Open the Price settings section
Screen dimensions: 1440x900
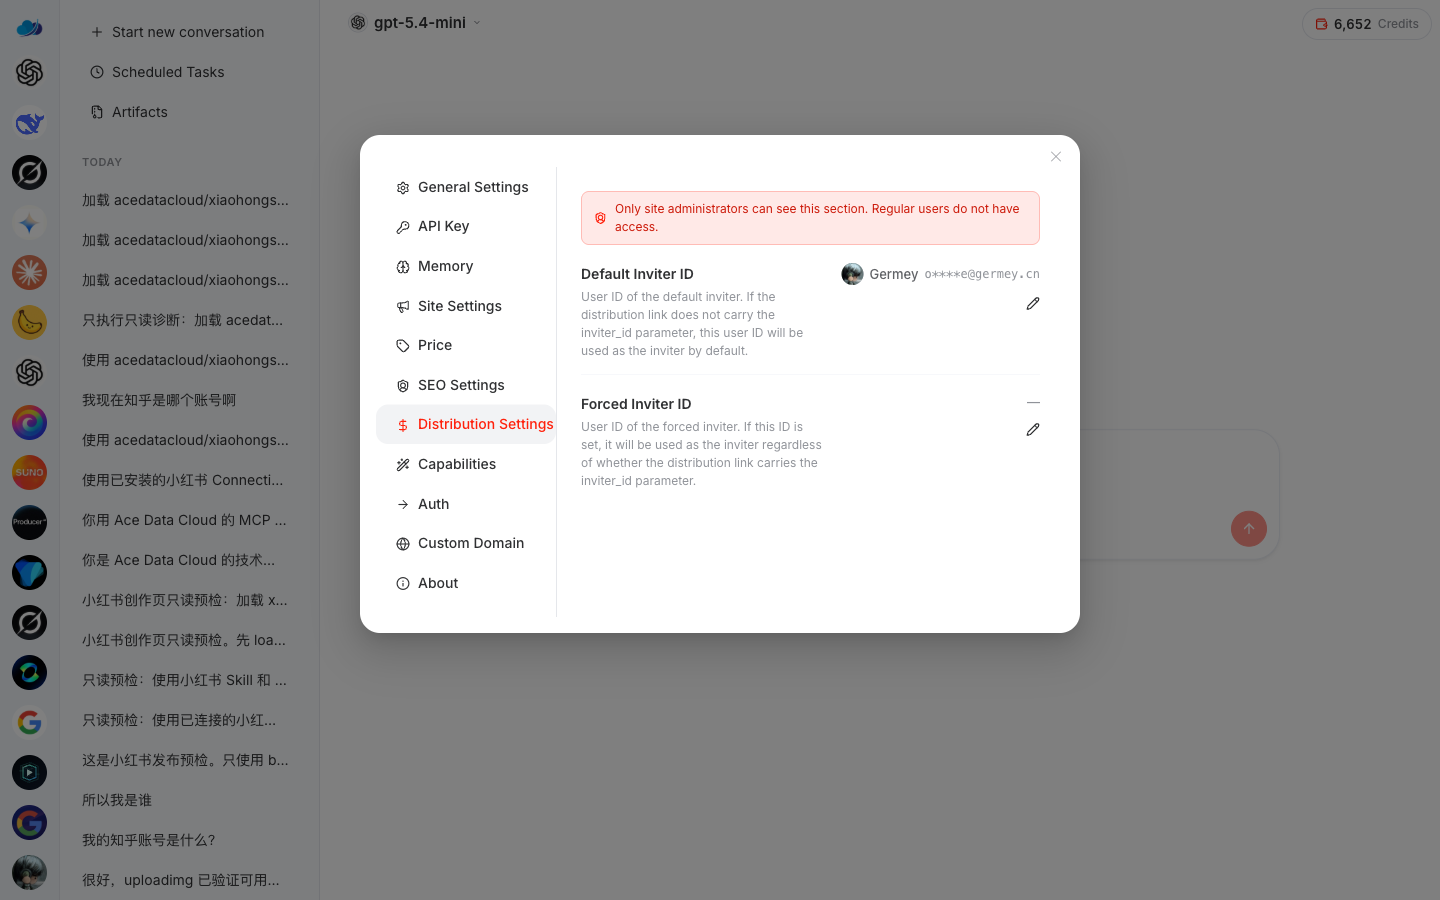[466, 345]
